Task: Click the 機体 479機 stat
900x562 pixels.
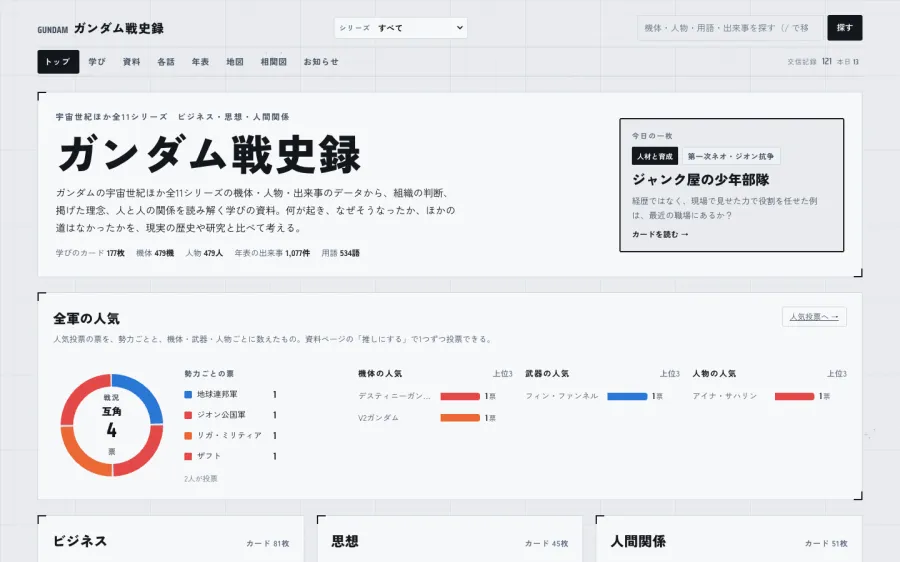Action: pyautogui.click(x=155, y=253)
